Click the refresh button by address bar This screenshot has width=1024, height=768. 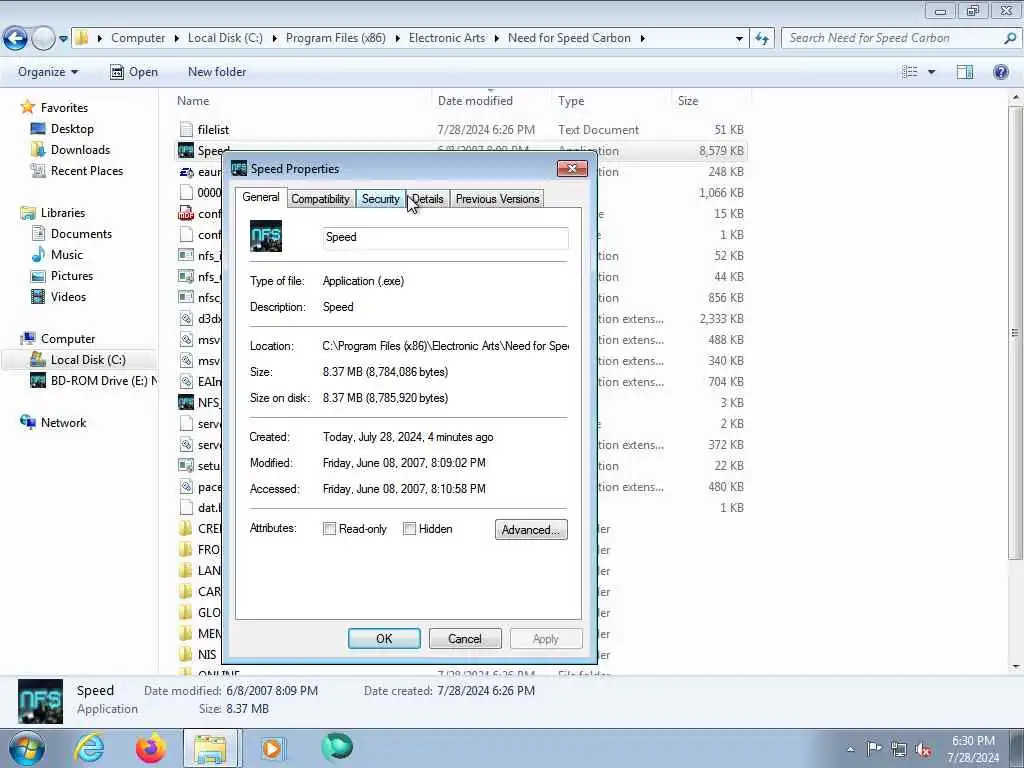coord(762,39)
